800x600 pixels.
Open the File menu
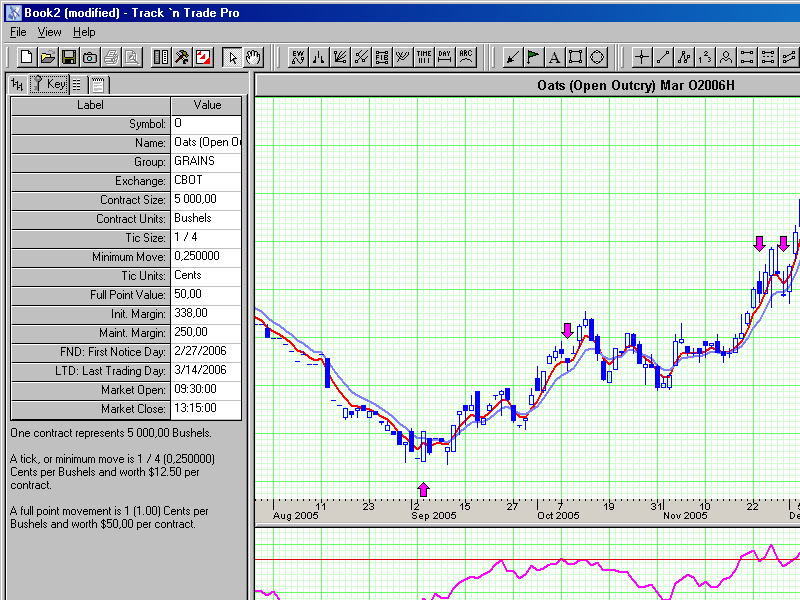click(18, 32)
